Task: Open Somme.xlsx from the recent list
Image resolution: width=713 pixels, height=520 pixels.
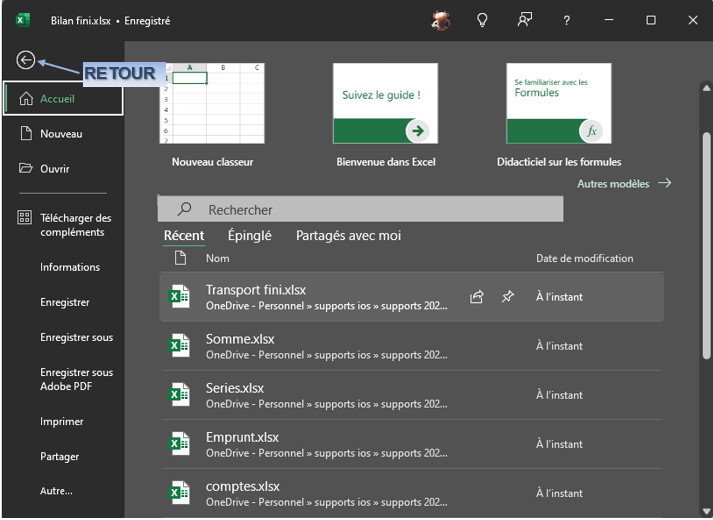Action: 412,346
